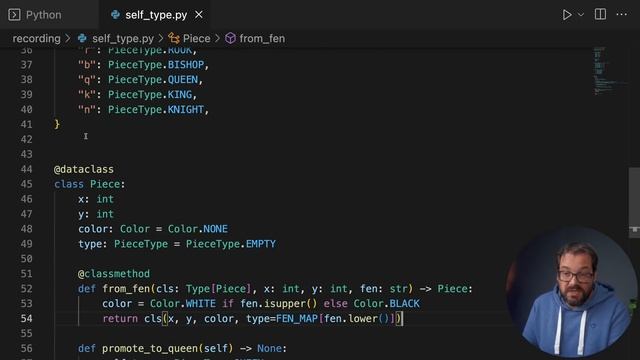The width and height of the screenshot is (640, 360).
Task: Click 'Type[Piece]' annotation on line 52
Action: coord(218,289)
